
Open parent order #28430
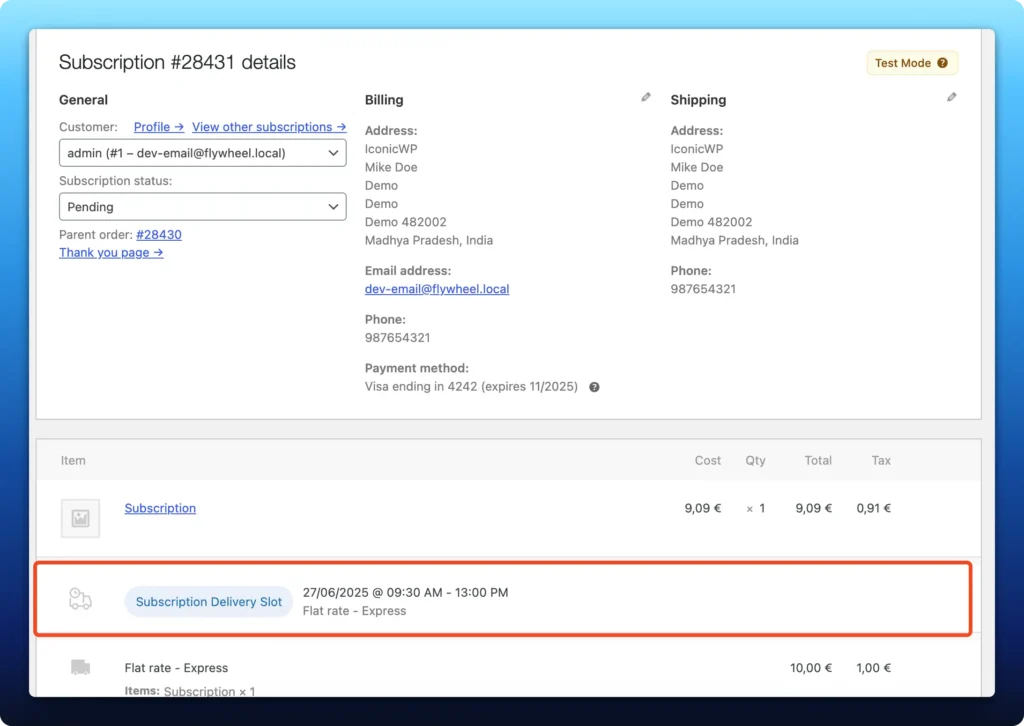(x=159, y=235)
